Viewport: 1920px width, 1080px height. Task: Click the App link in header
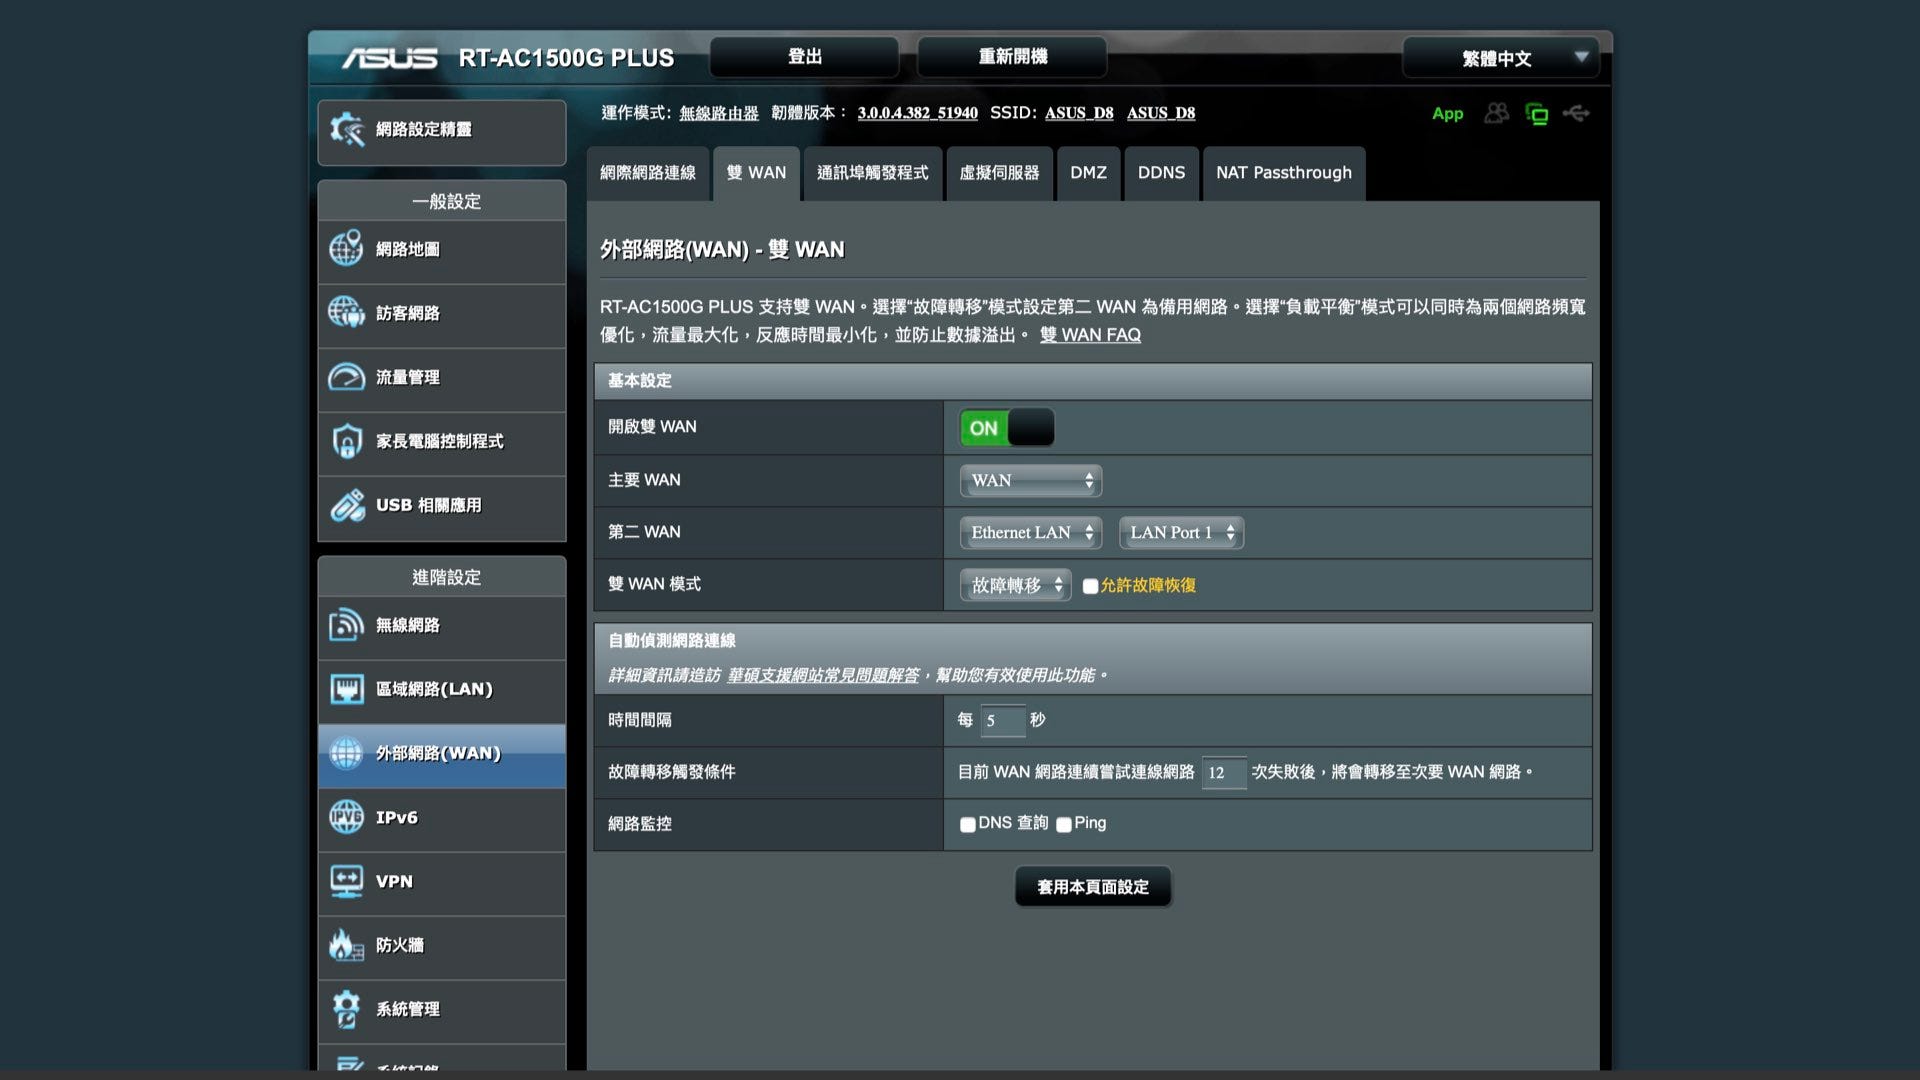1447,114
